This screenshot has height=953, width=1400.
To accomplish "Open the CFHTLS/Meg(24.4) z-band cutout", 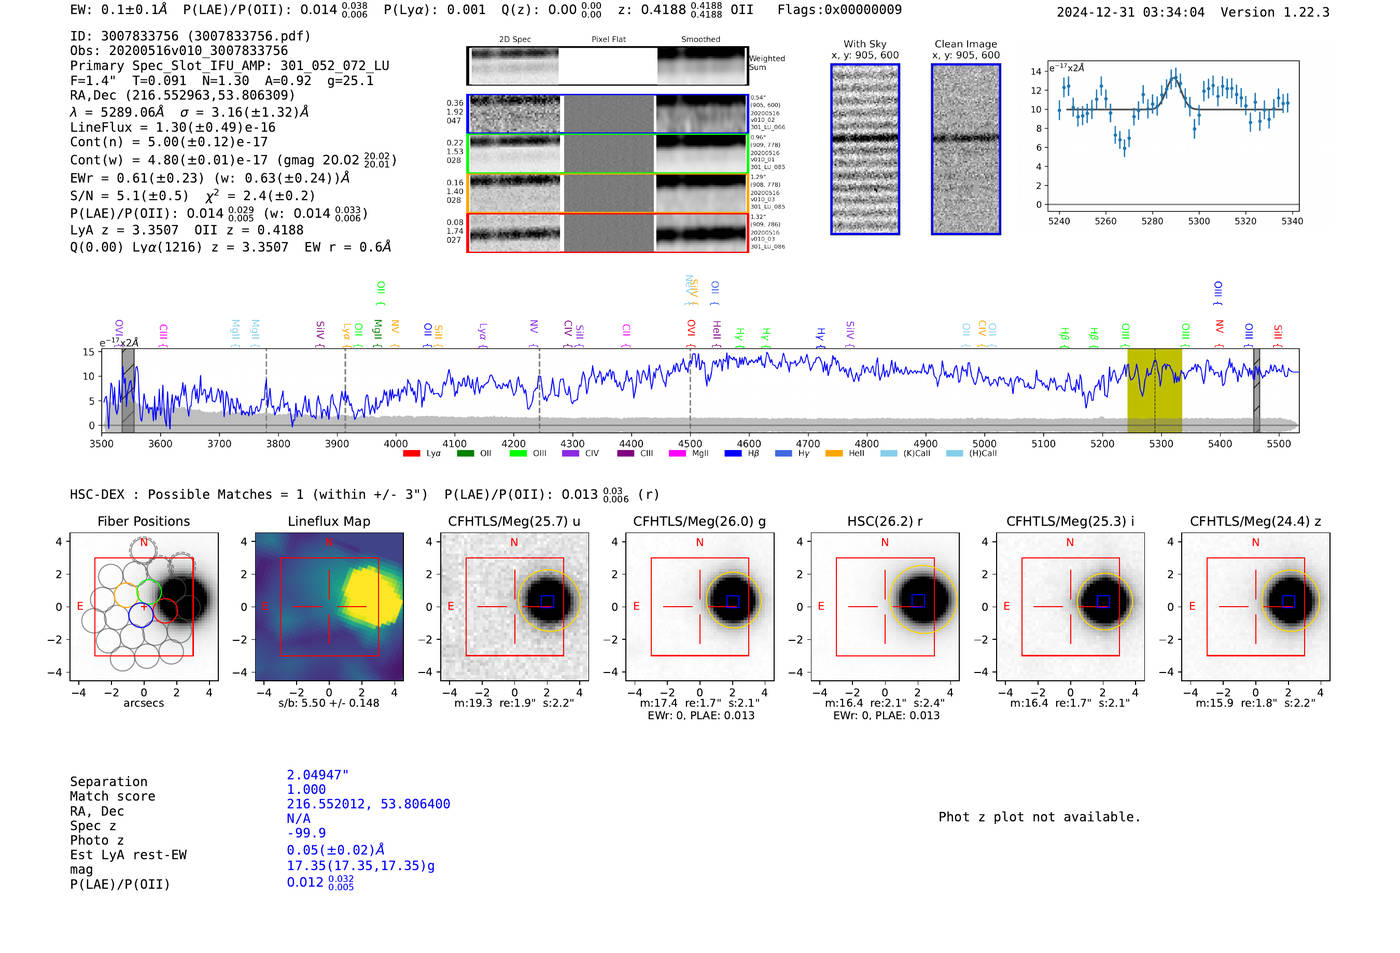I will point(1256,606).
